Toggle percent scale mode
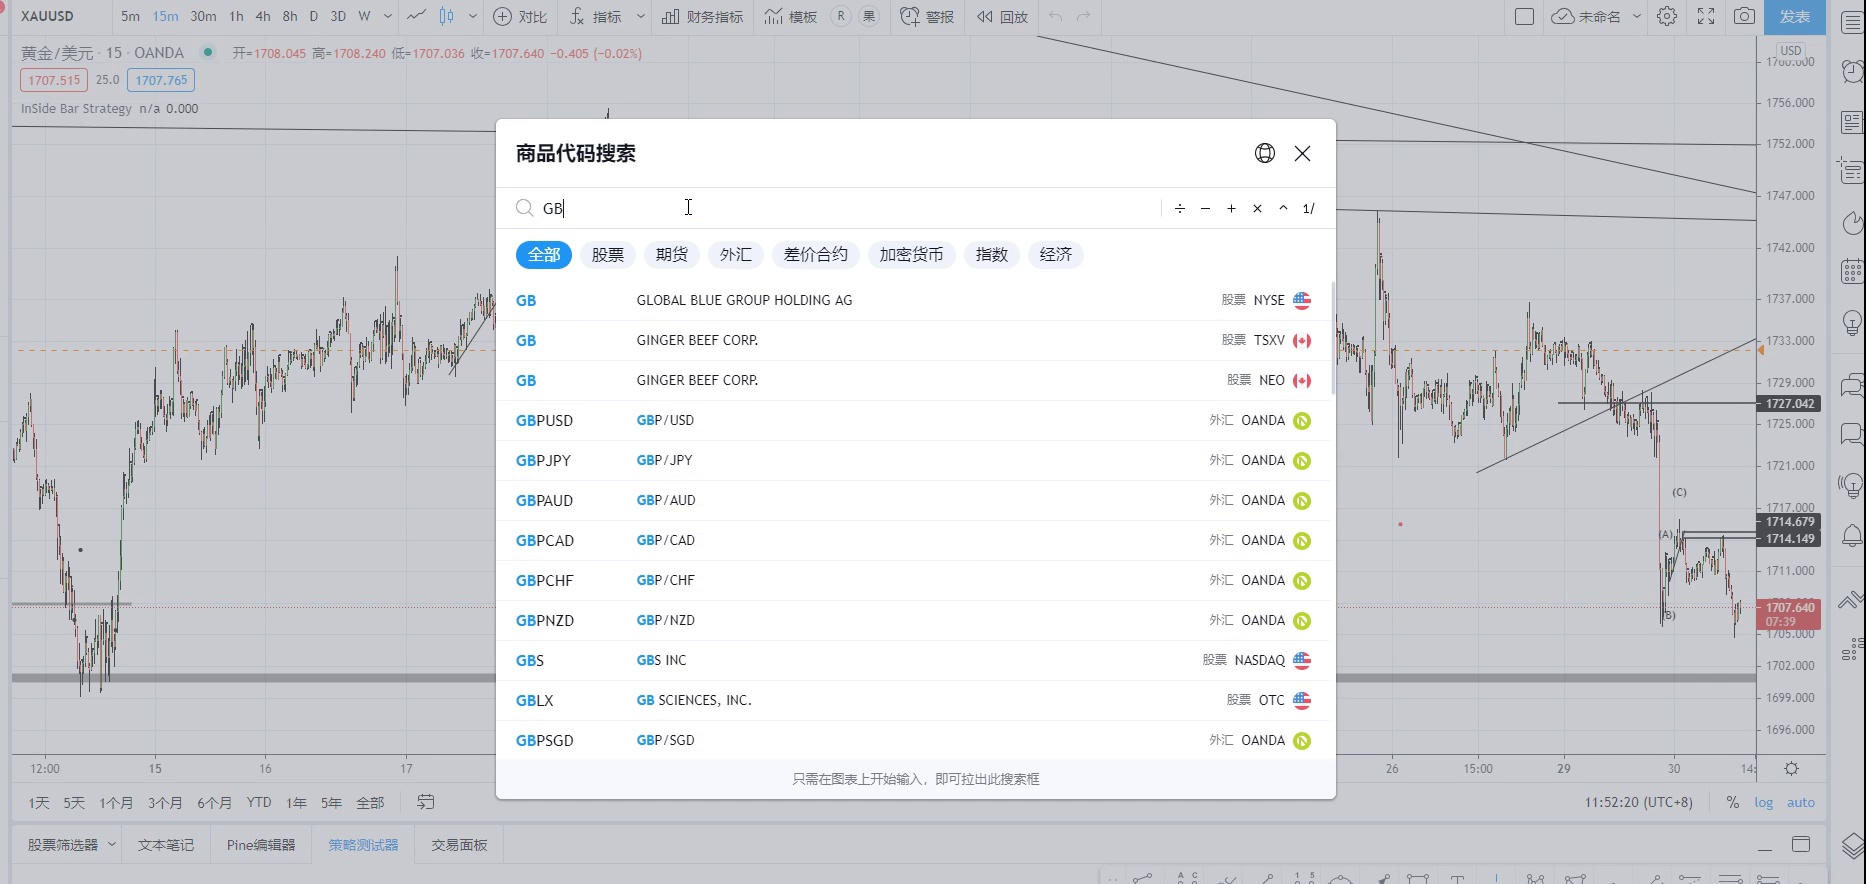The image size is (1866, 884). click(x=1732, y=802)
